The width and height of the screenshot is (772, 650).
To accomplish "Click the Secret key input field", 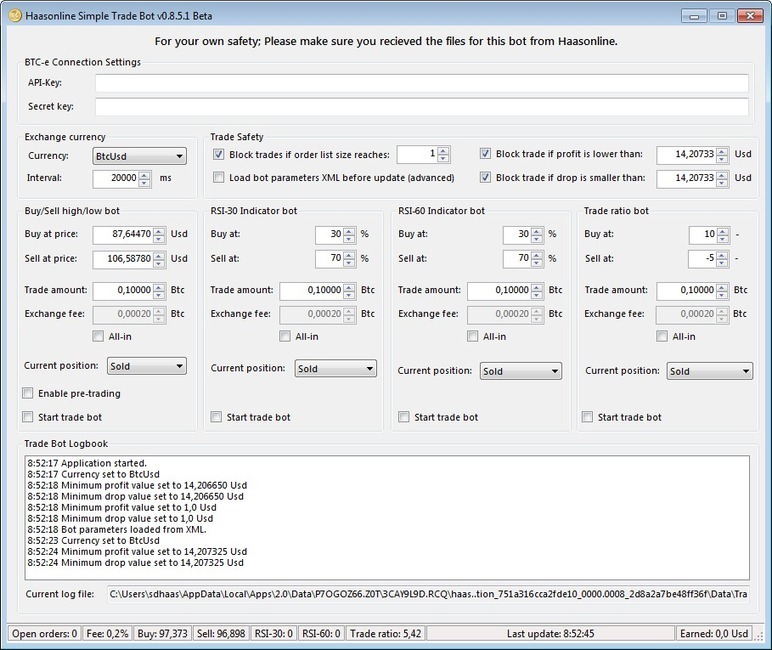I will [422, 107].
